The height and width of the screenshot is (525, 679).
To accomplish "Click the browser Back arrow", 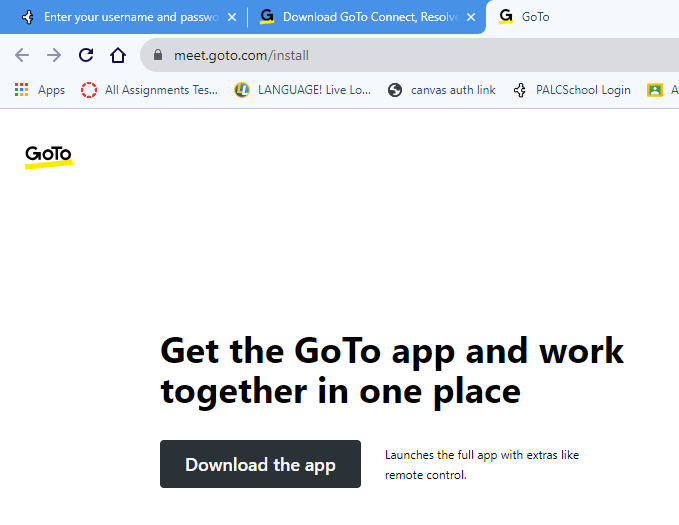I will tap(22, 55).
